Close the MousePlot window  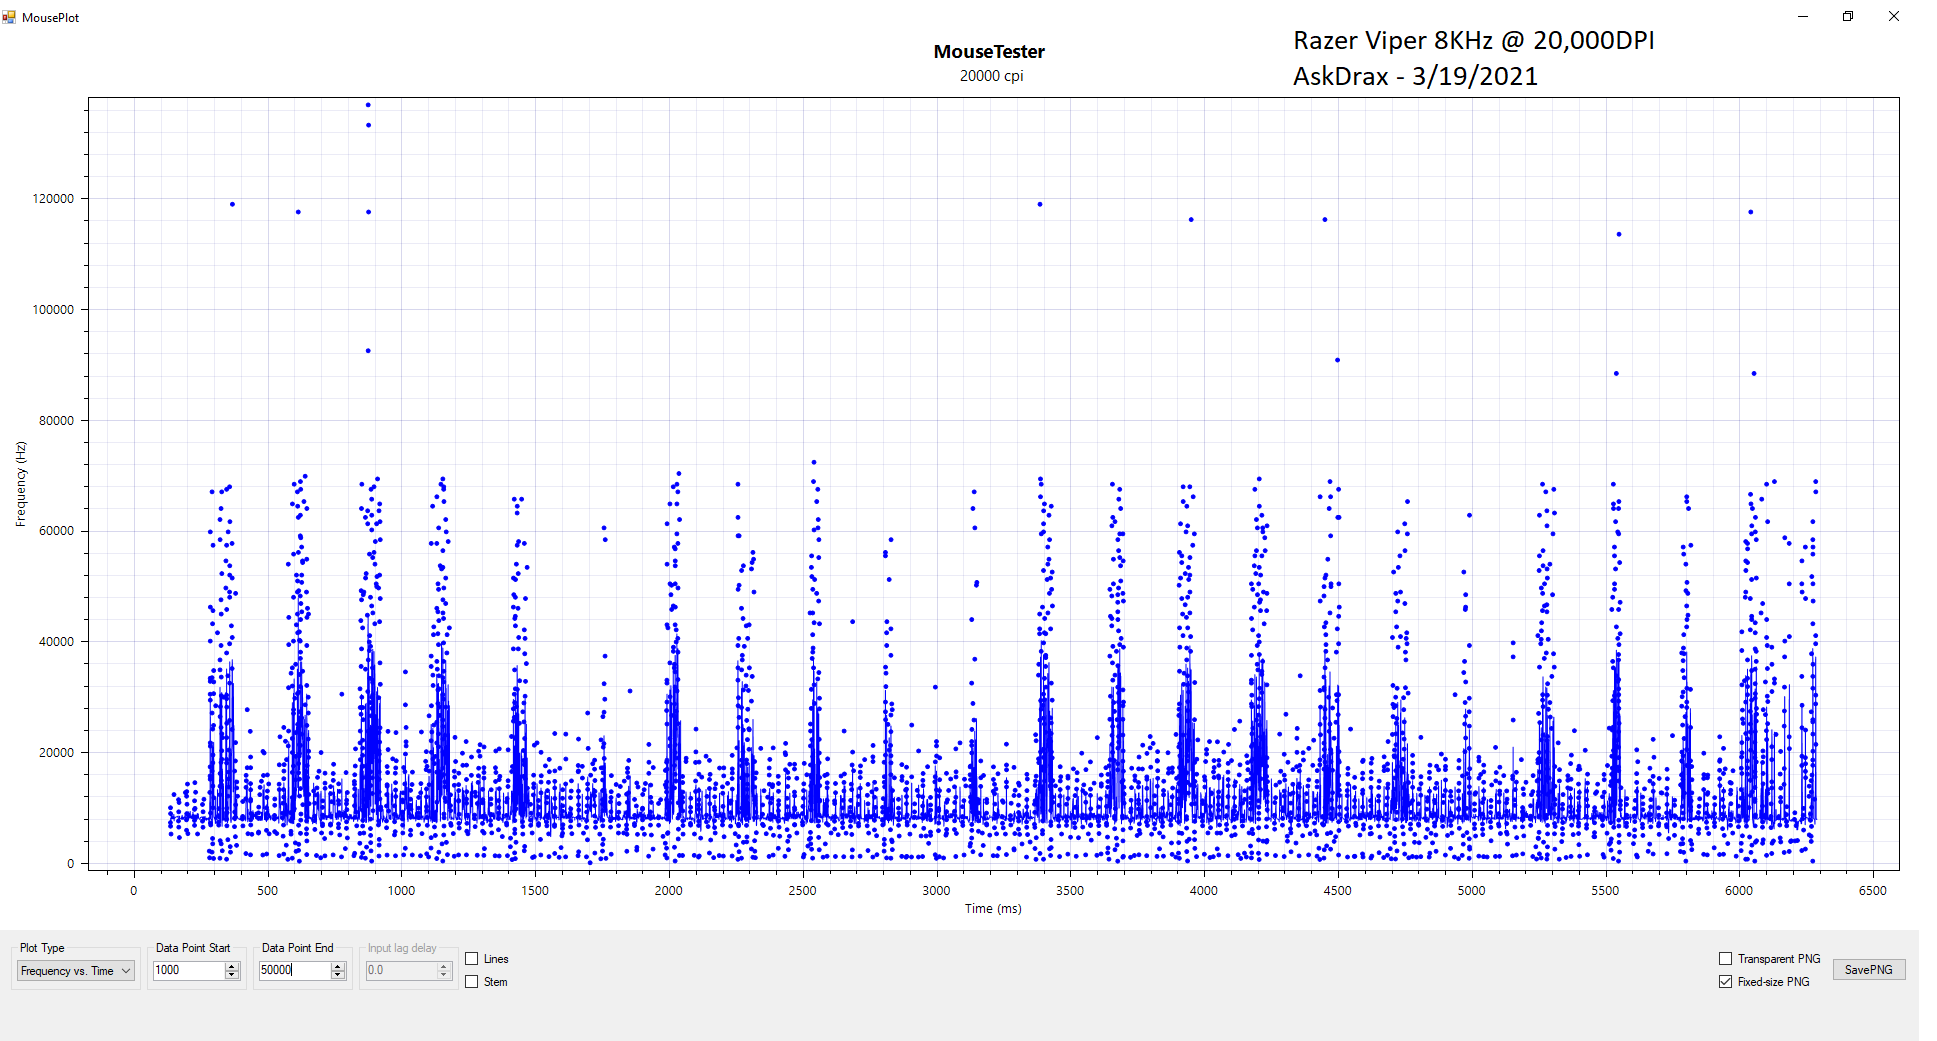(1893, 17)
